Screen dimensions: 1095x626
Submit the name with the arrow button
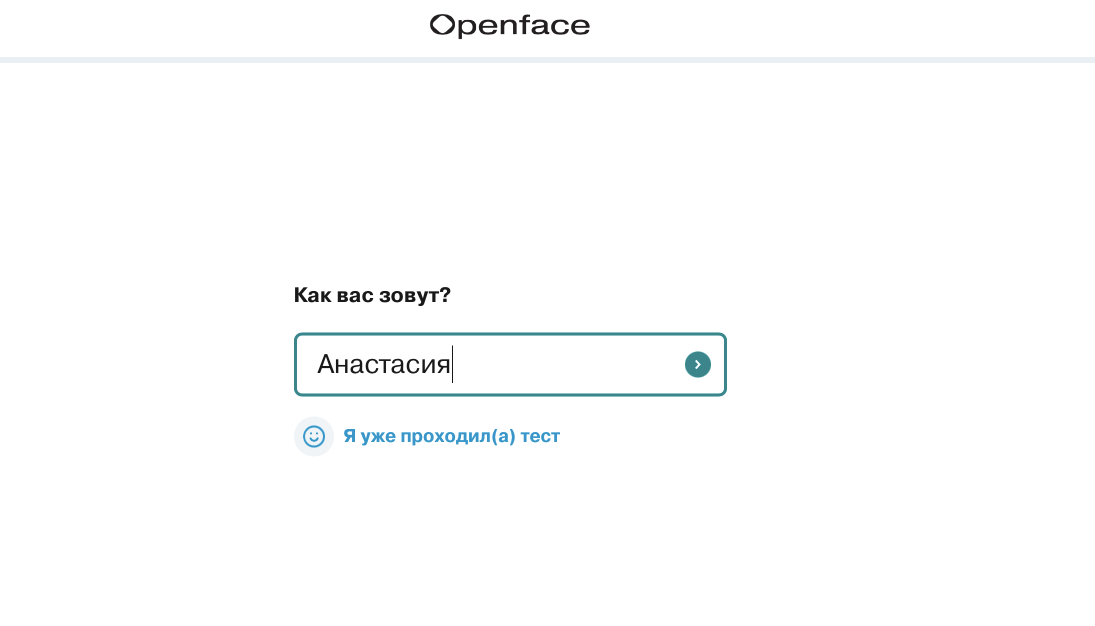pyautogui.click(x=698, y=365)
